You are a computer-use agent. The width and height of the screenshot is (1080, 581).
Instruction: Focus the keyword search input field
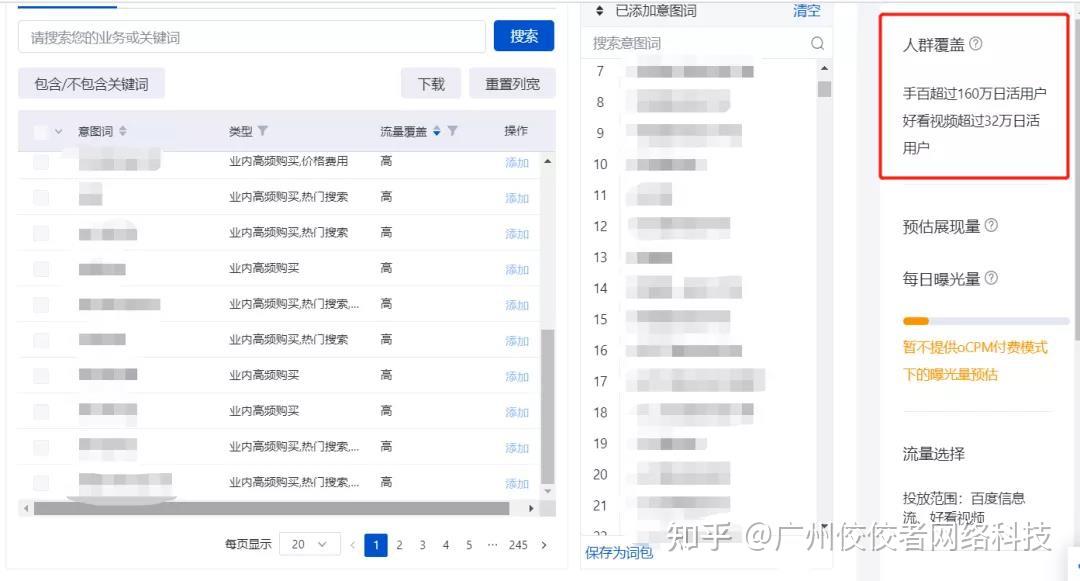251,37
